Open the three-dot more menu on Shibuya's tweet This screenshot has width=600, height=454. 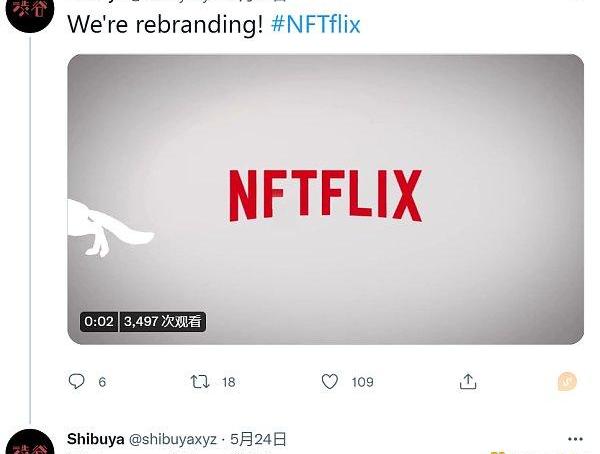click(x=575, y=439)
